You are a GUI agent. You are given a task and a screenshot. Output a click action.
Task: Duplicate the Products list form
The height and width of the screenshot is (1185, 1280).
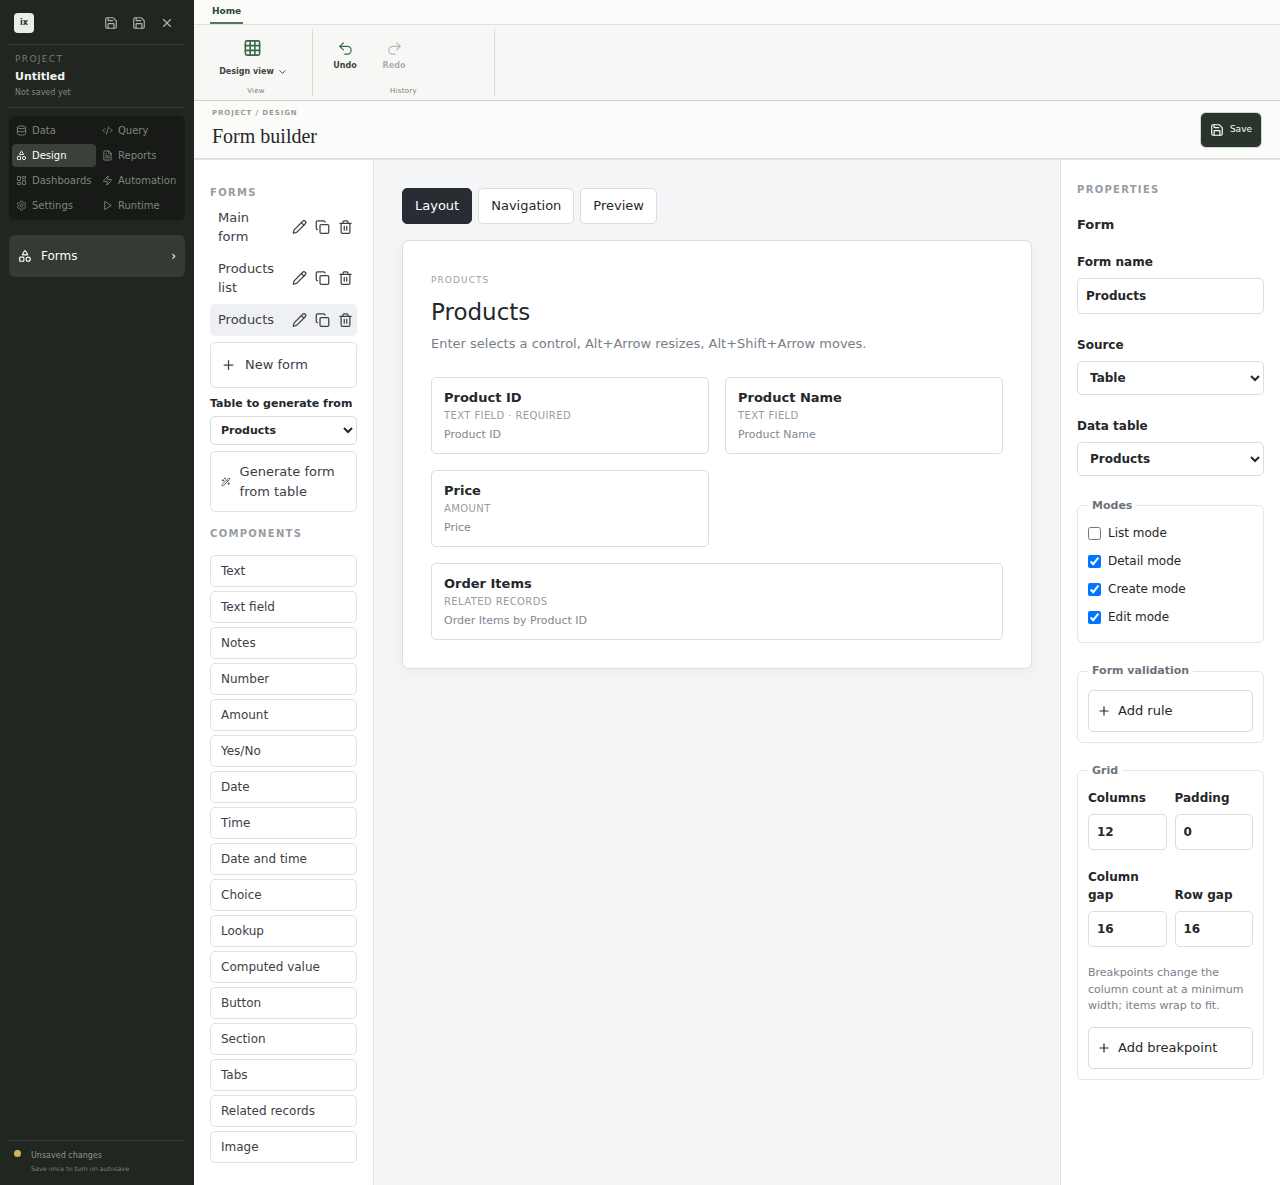pyautogui.click(x=322, y=278)
